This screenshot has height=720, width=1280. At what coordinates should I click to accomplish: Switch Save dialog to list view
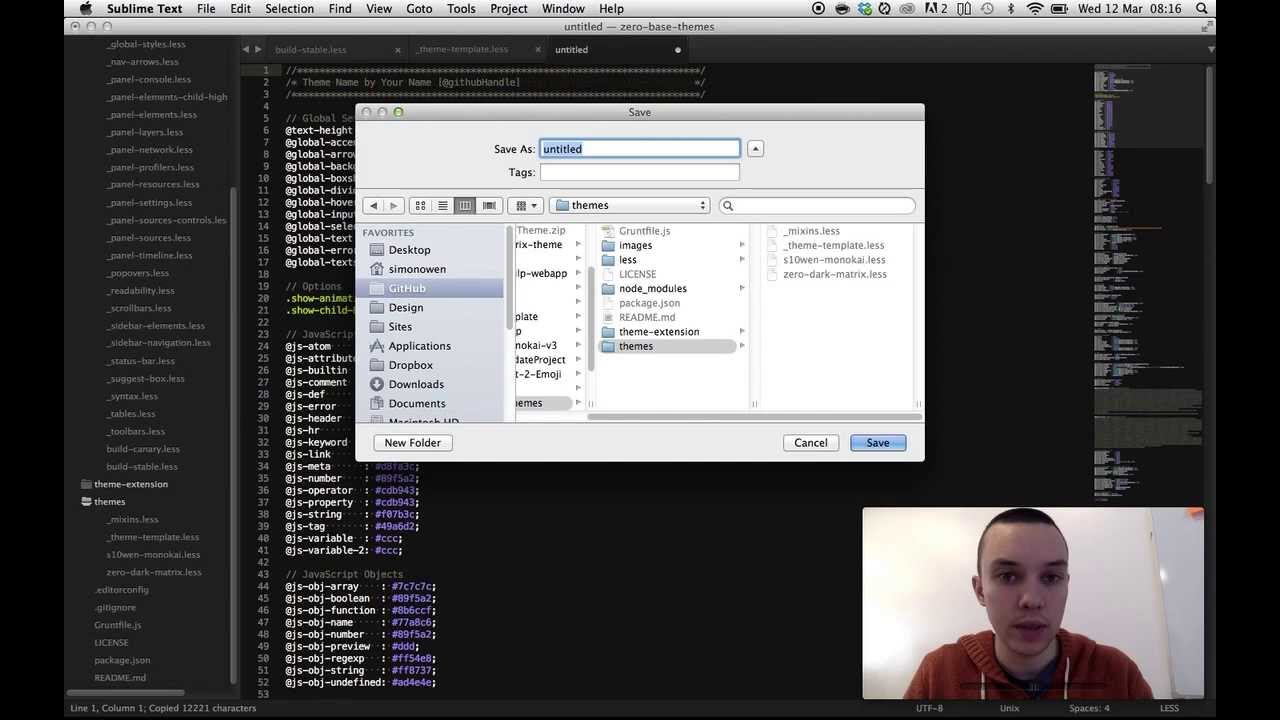(443, 206)
